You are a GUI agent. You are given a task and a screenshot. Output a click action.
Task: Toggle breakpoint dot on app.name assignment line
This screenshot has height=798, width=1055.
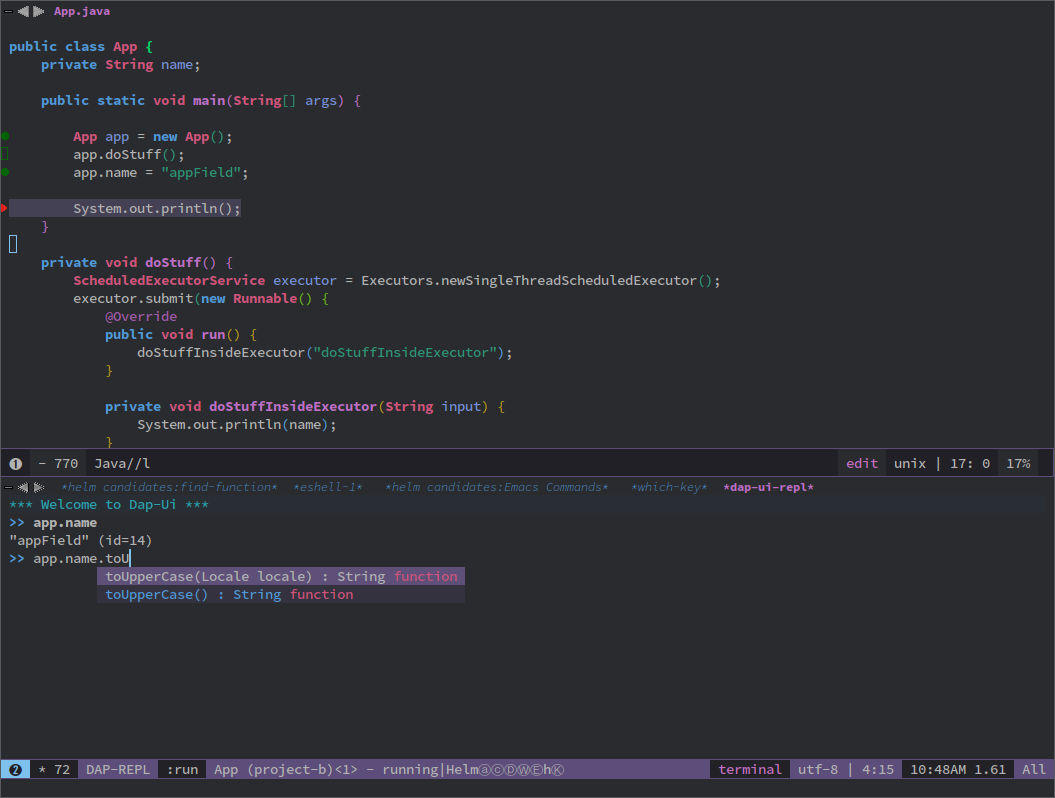pos(5,172)
